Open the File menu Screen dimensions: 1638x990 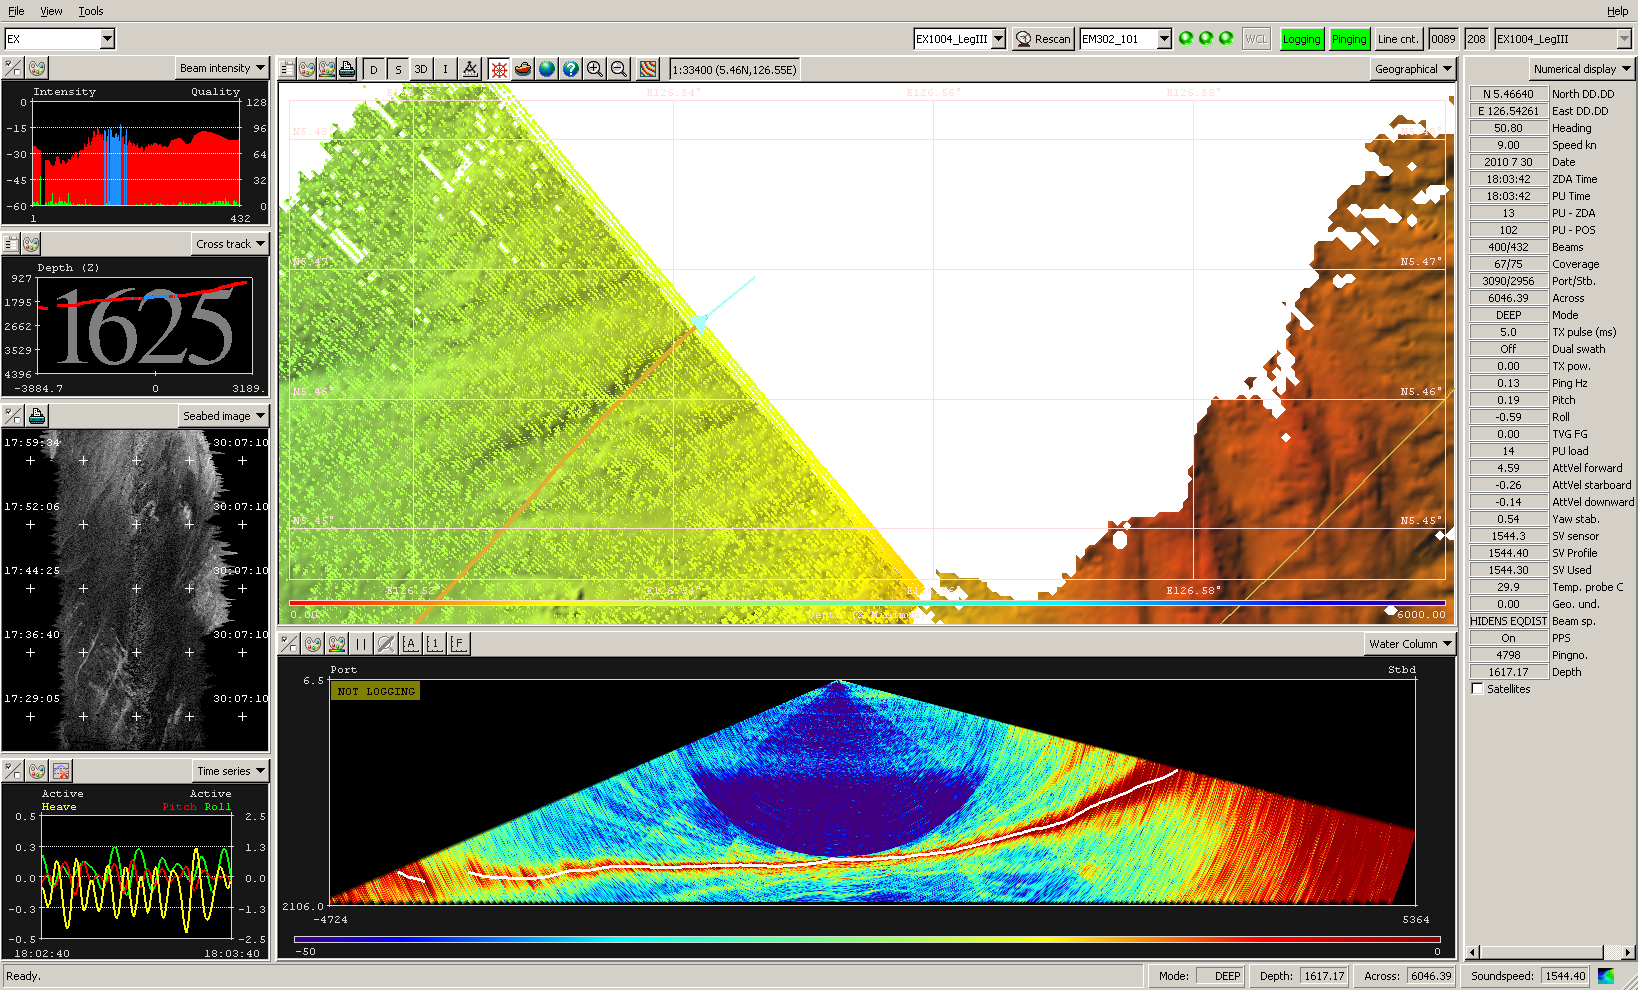(16, 11)
